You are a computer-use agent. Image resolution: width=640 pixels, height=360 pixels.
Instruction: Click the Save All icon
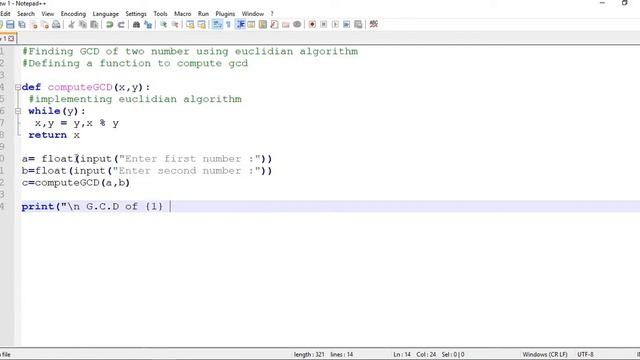(x=22, y=24)
